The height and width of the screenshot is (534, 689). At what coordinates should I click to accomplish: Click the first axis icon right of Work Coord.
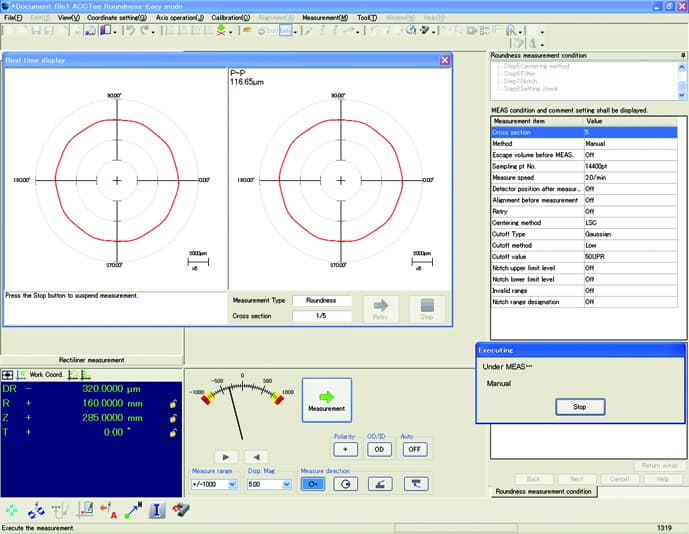(x=73, y=375)
